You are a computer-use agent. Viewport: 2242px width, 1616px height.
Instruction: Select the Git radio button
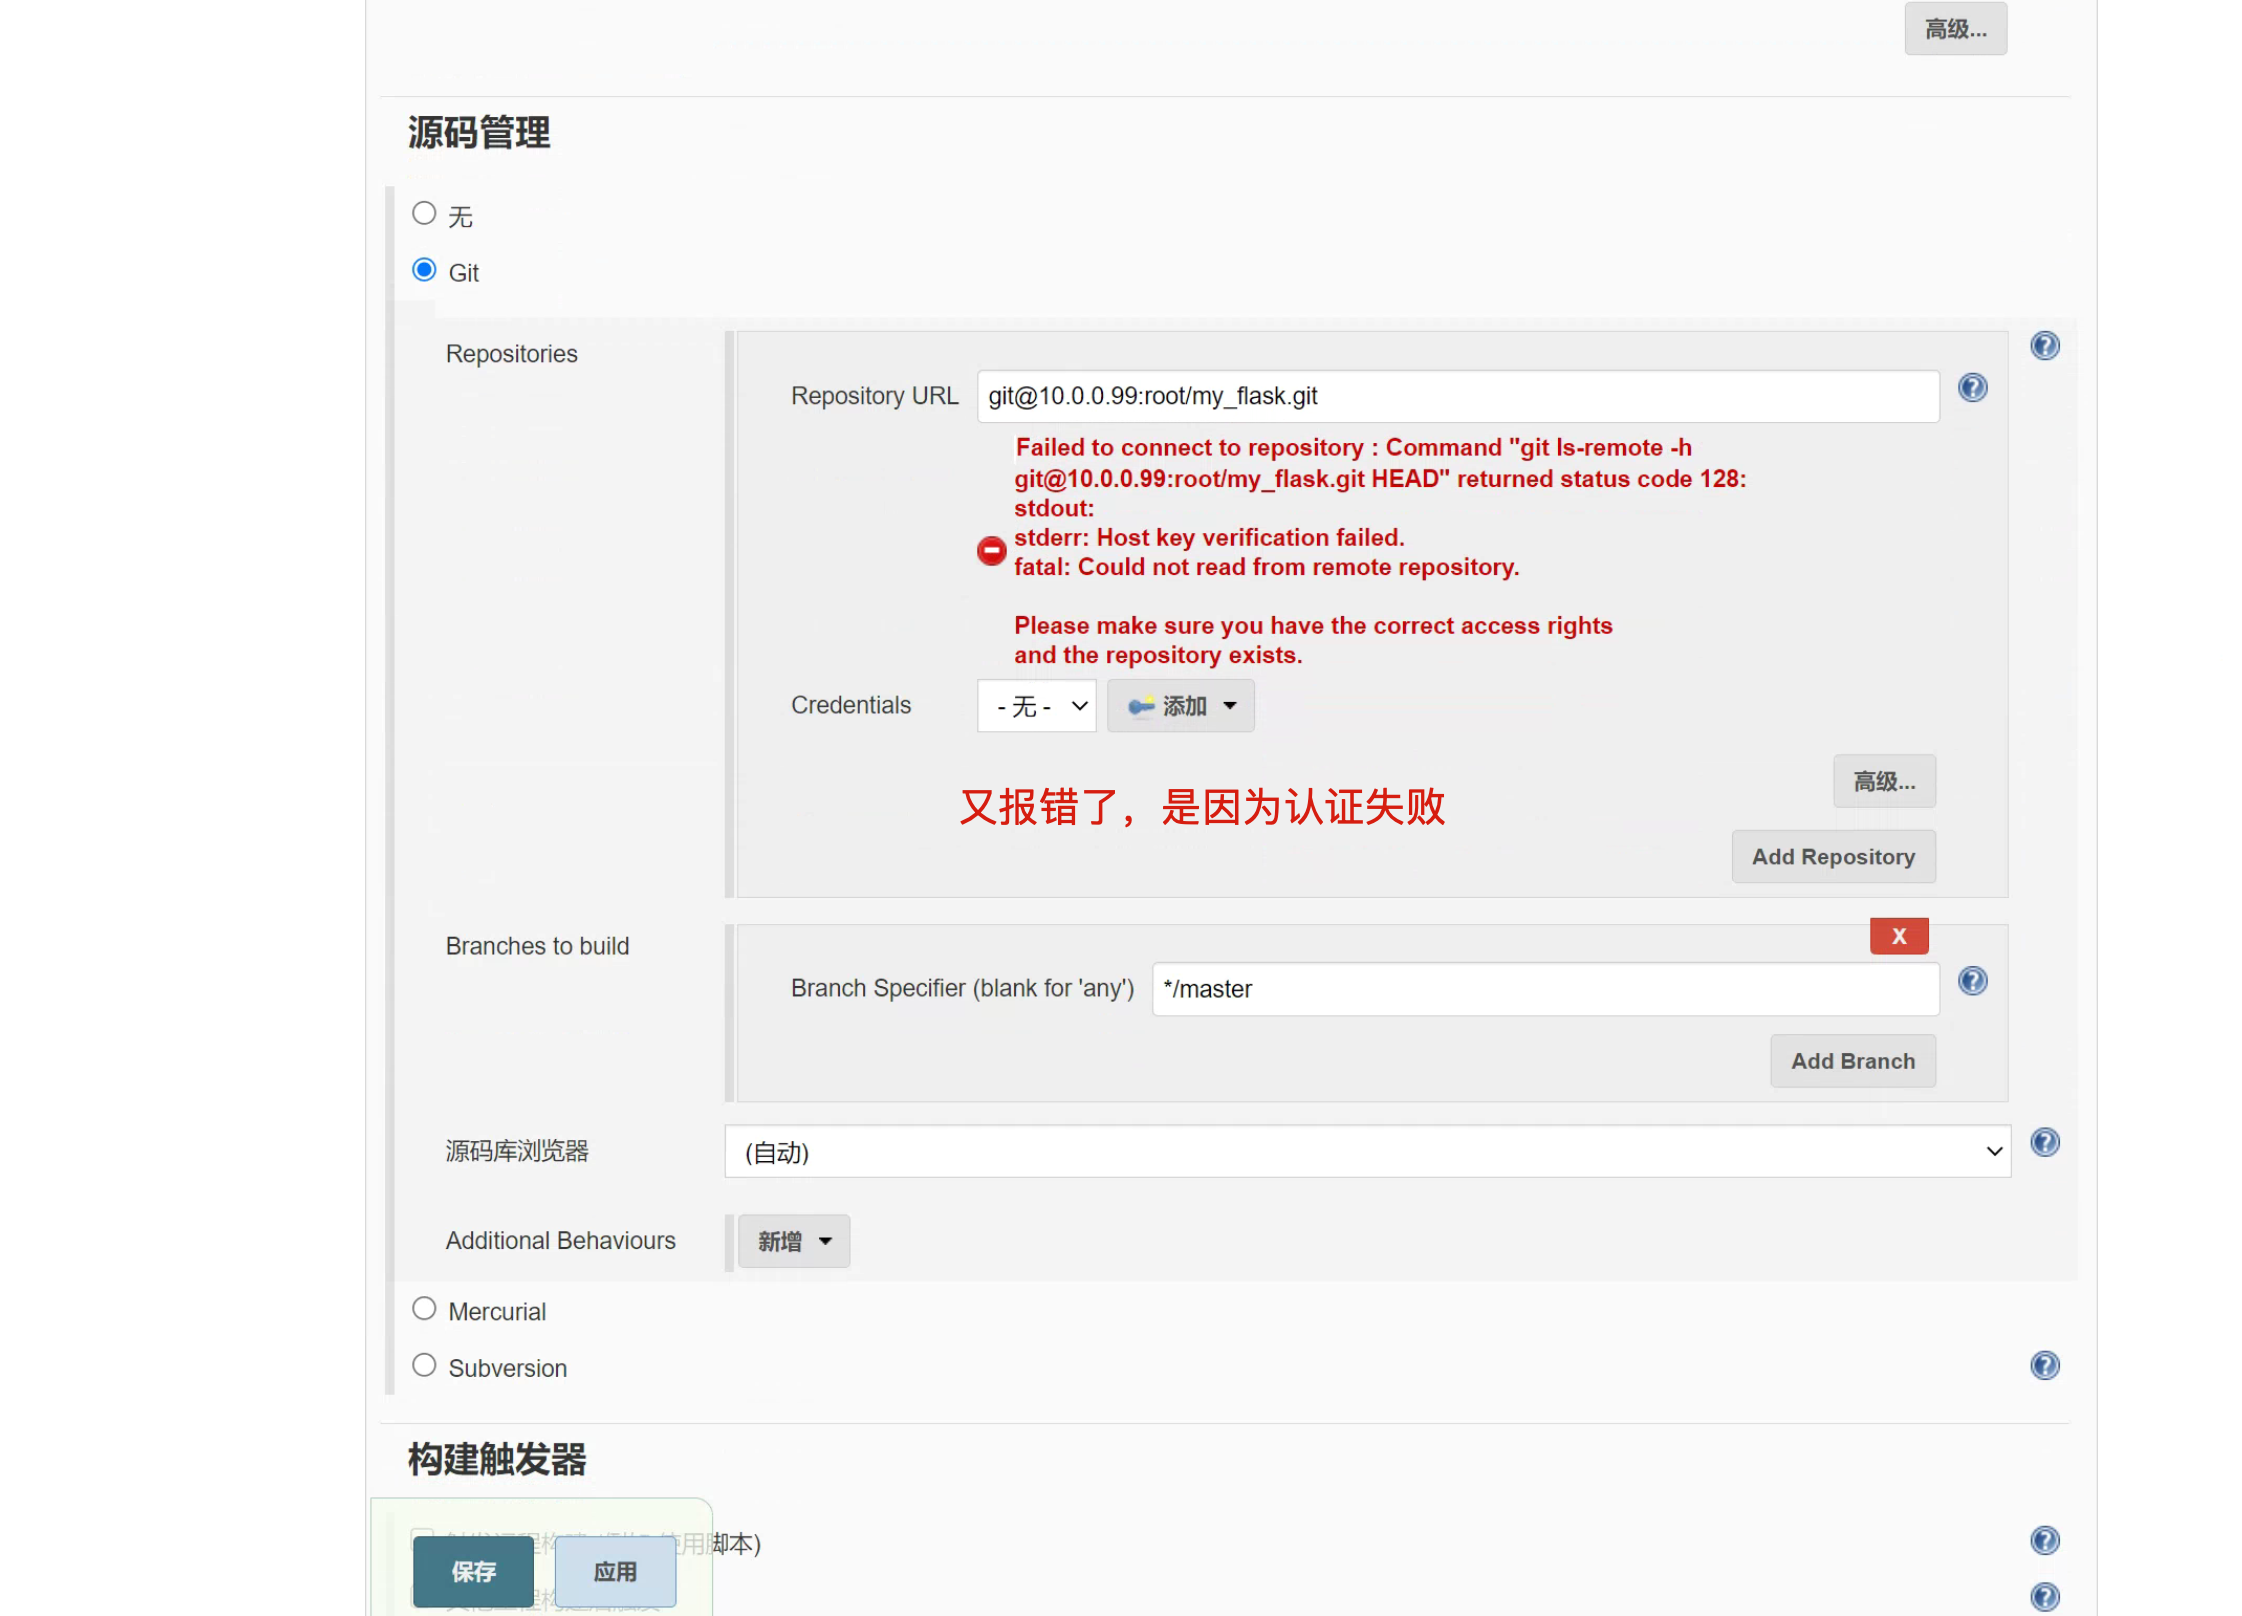coord(424,271)
